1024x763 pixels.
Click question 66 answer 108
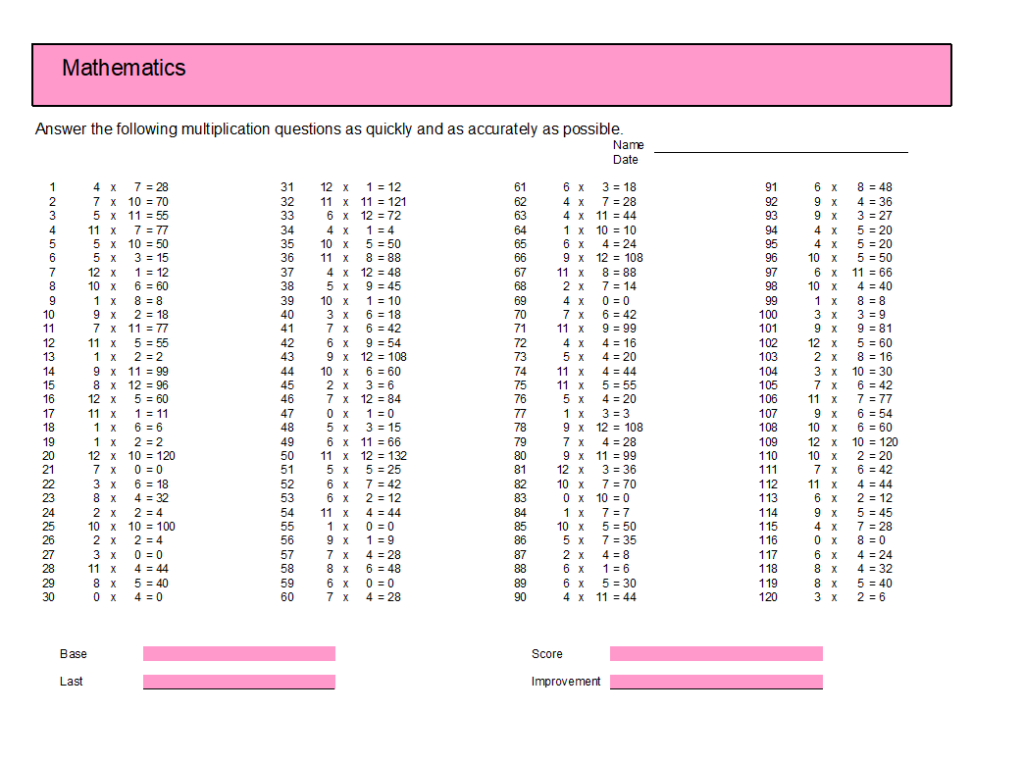tap(631, 258)
